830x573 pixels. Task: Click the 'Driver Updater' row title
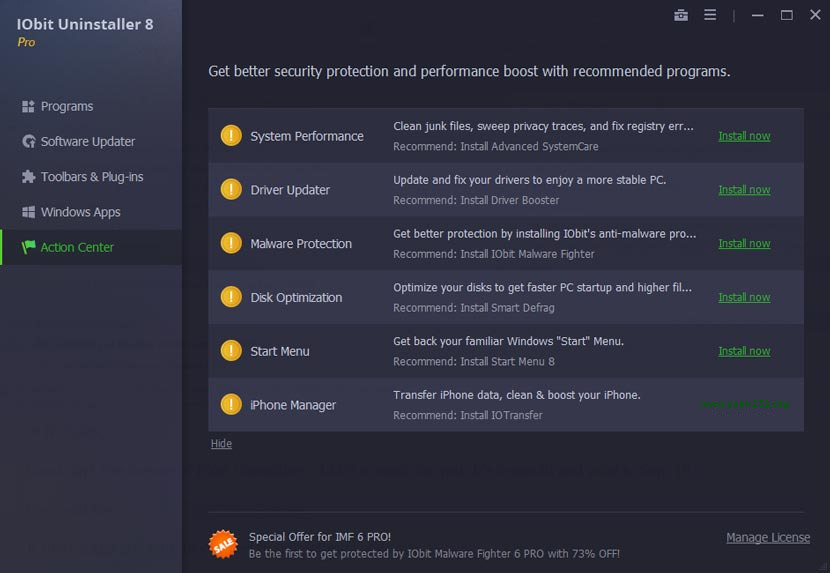click(x=290, y=190)
